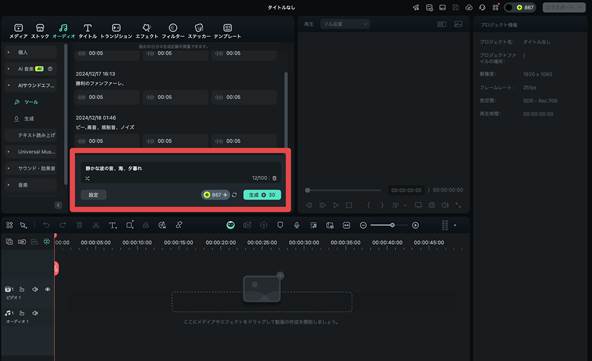Open the apps grid icon in title bar

coord(495,8)
